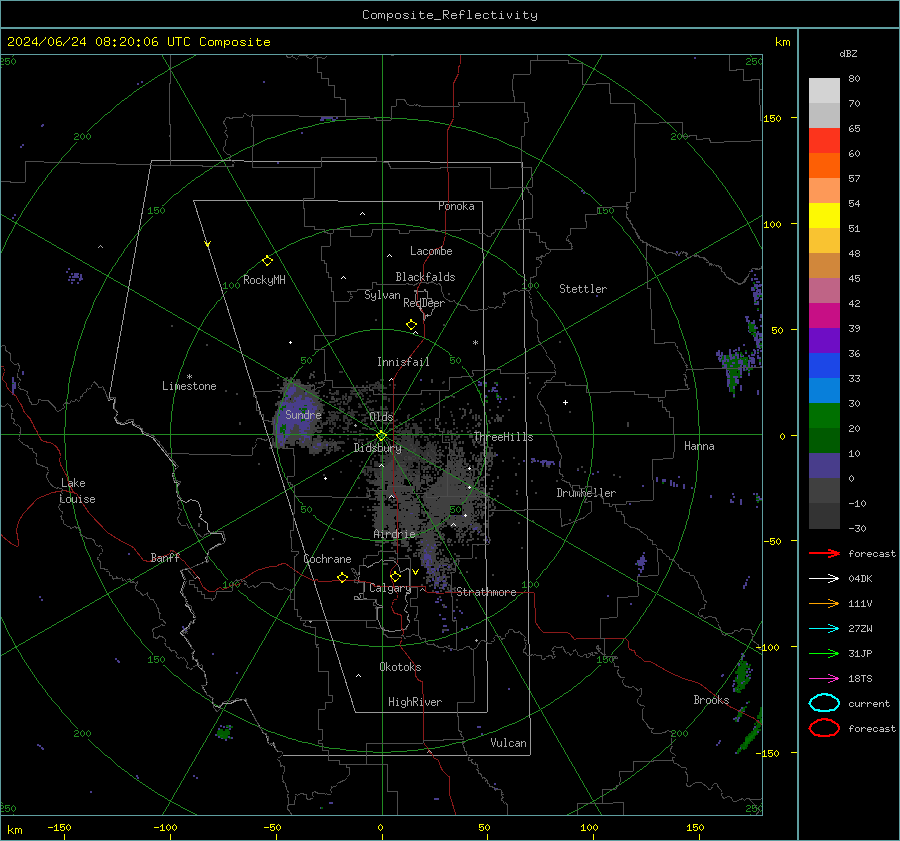Viewport: 900px width, 841px height.
Task: Click the Composite_Reflectivity title
Action: (450, 15)
